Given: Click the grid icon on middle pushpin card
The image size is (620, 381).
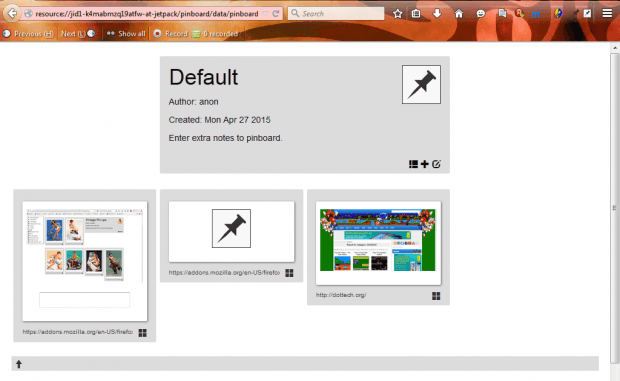Looking at the screenshot, I should pos(289,273).
